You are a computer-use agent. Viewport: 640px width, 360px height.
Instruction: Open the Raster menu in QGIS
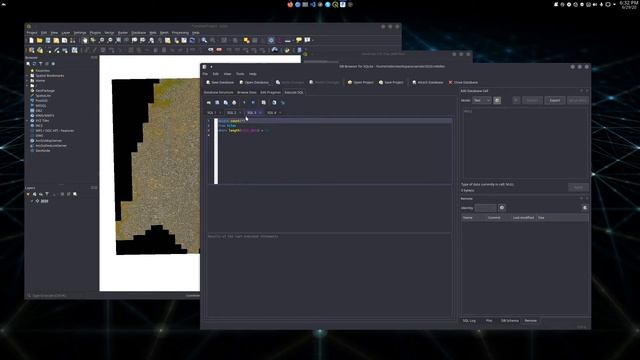(x=123, y=33)
